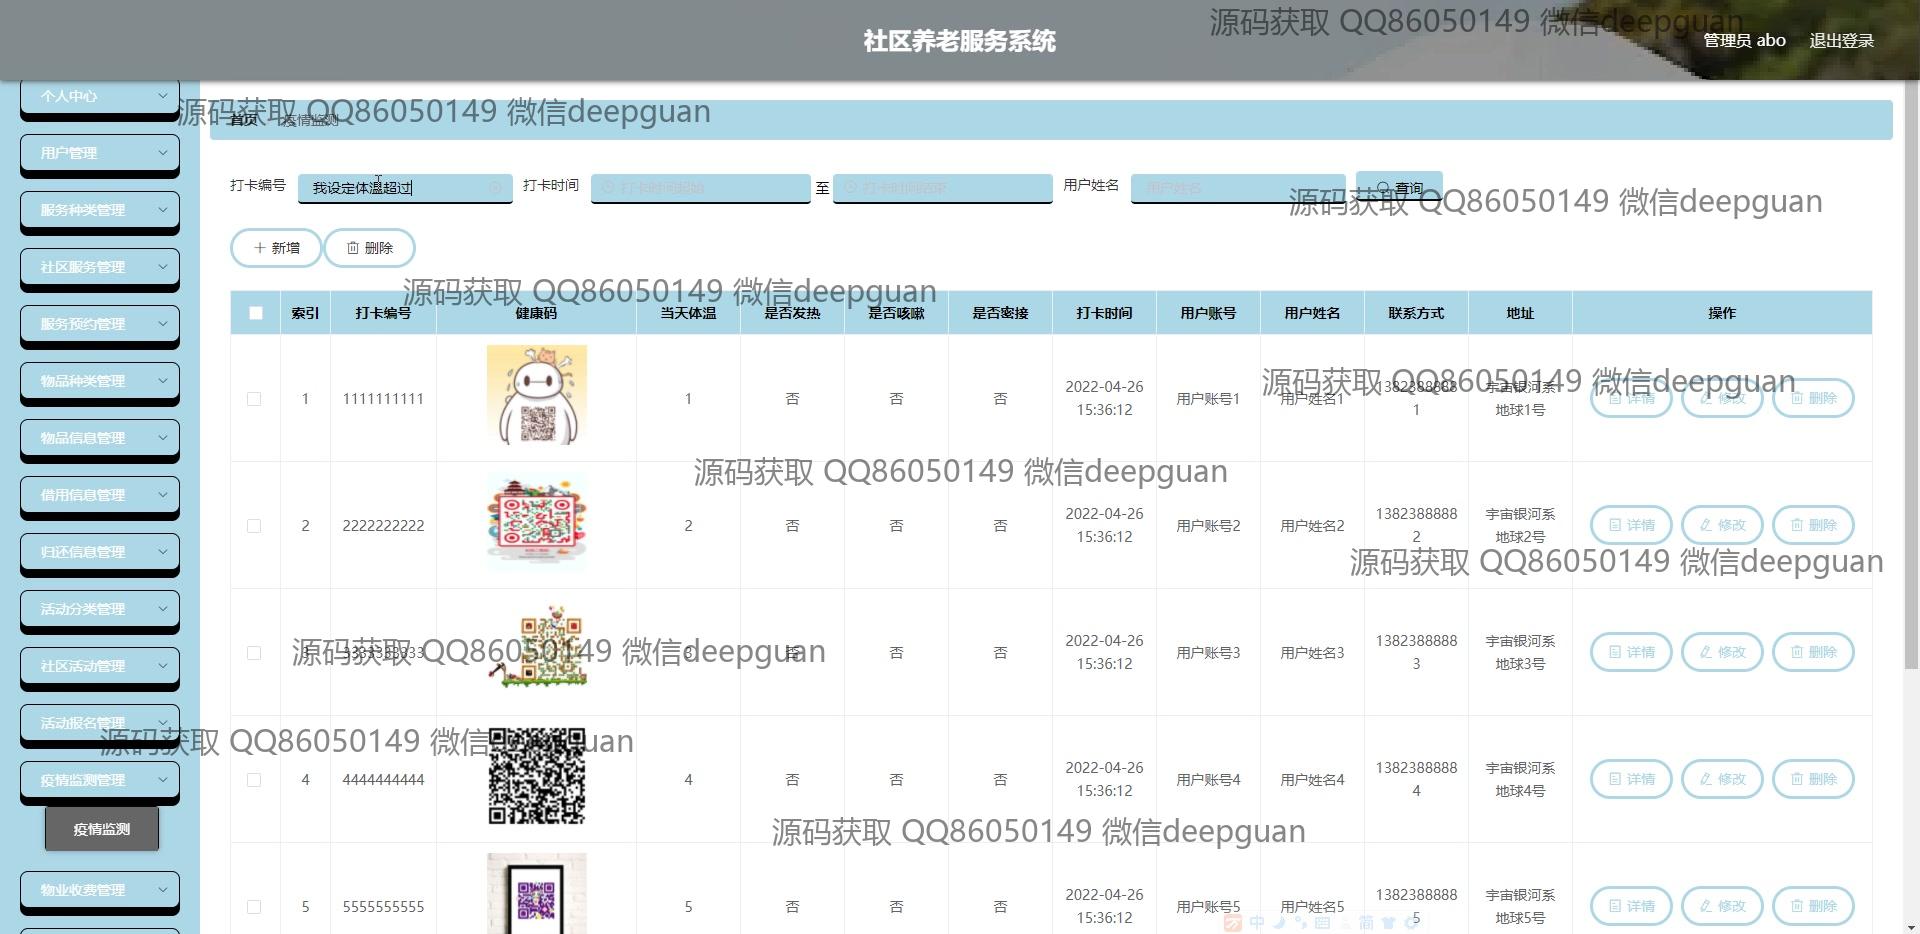The height and width of the screenshot is (934, 1920).
Task: Open the 疫情监测 submenu item
Action: tap(102, 829)
